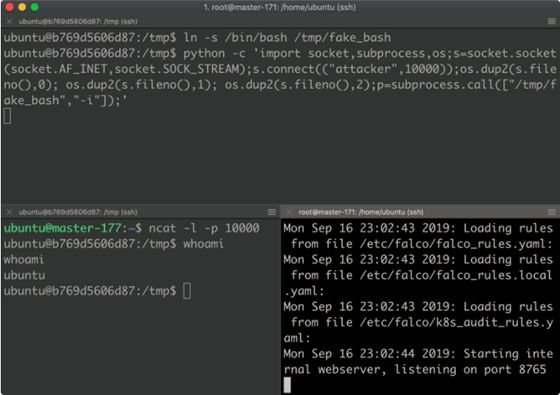Click the window title '1. root@master-171: /home/ubuntu (ssh)'
560x395 pixels.
tap(280, 7)
